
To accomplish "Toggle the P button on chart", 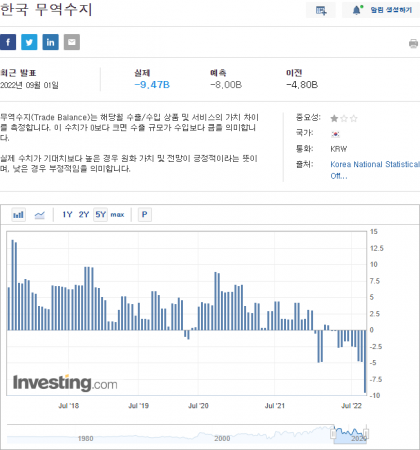I will coord(145,214).
